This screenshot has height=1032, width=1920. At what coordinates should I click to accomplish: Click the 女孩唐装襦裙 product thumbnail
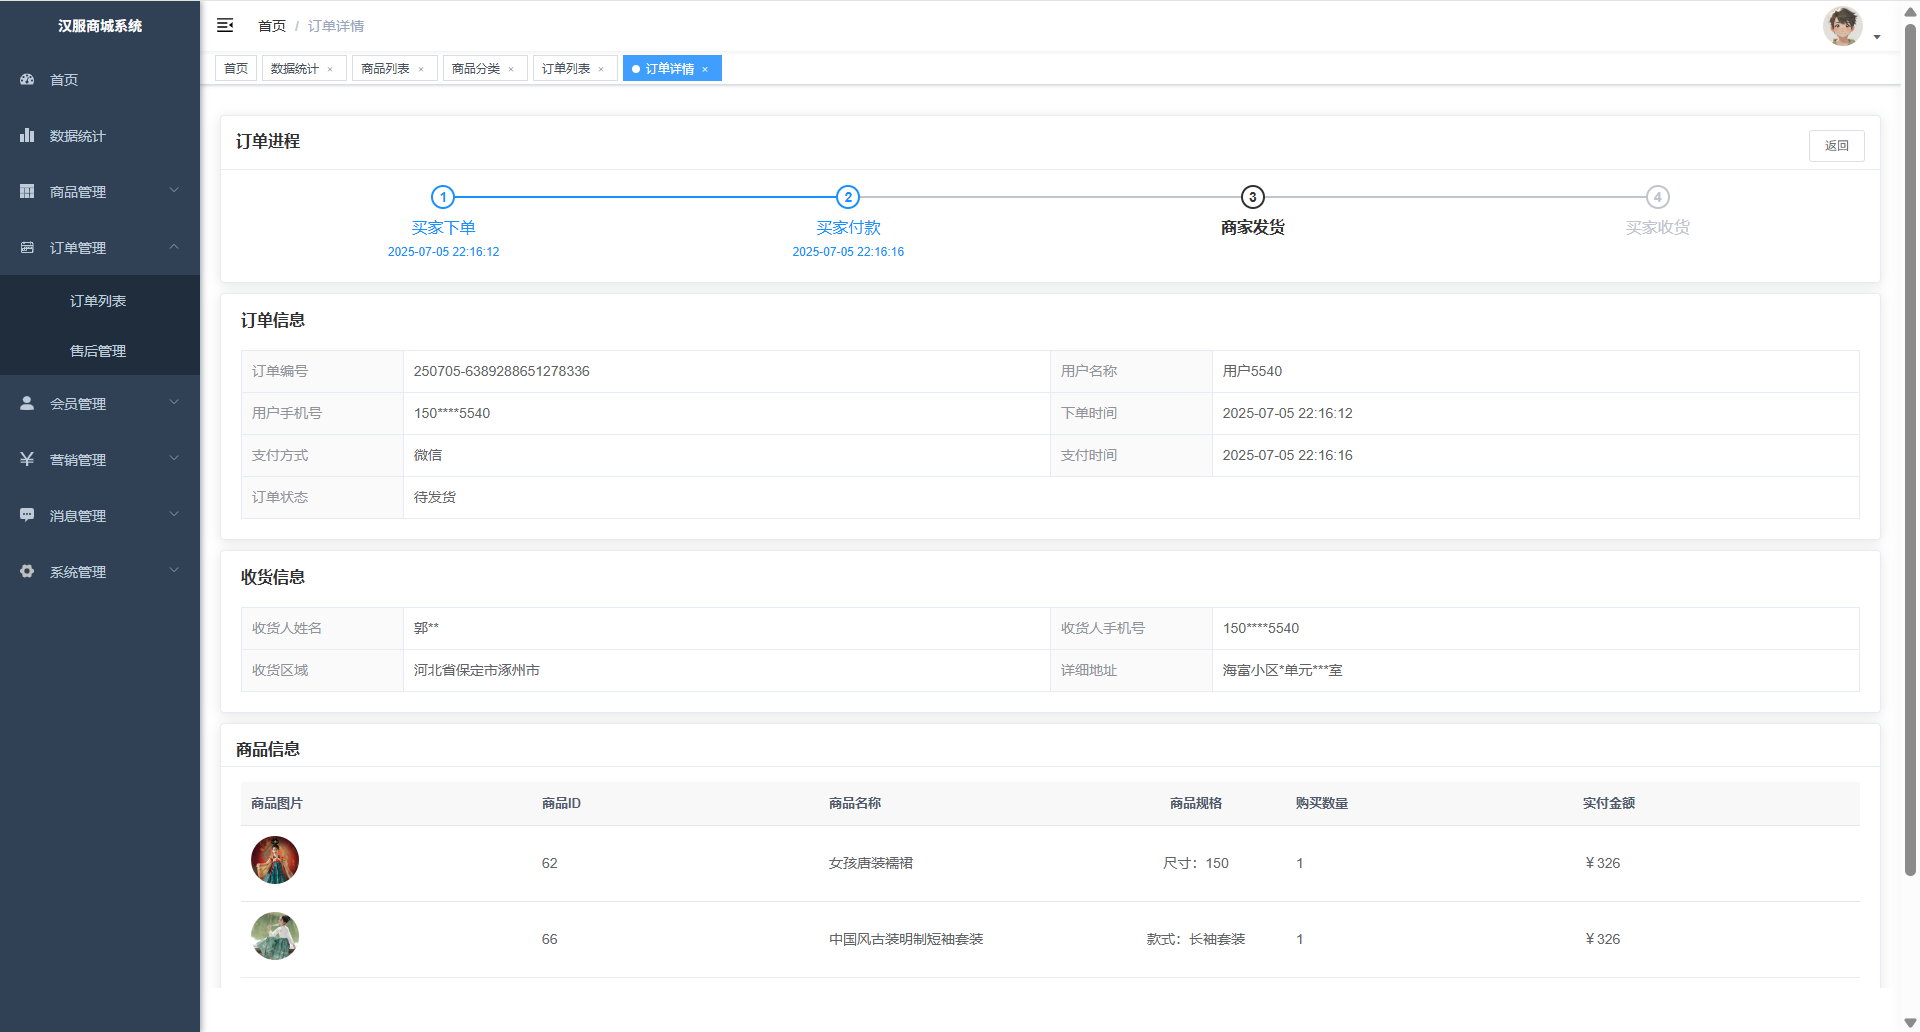275,860
